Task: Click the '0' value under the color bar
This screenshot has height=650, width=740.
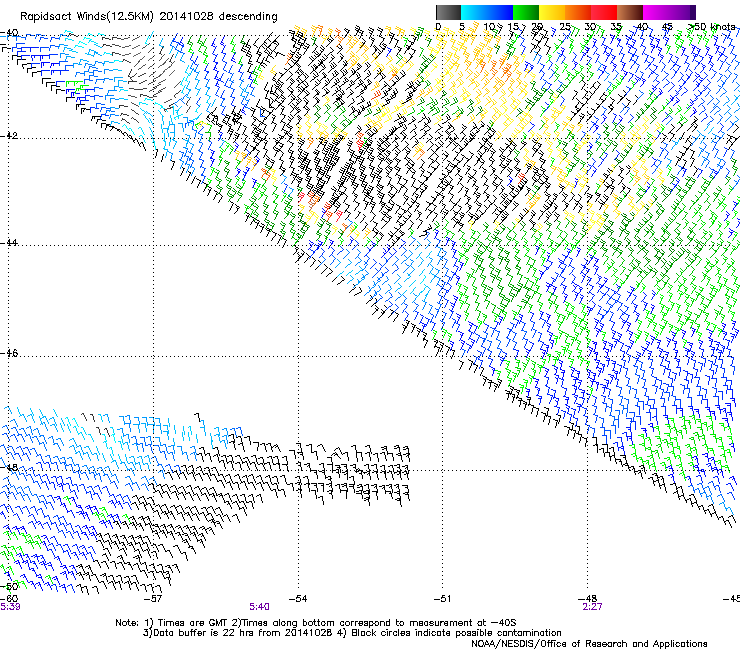Action: click(x=438, y=27)
